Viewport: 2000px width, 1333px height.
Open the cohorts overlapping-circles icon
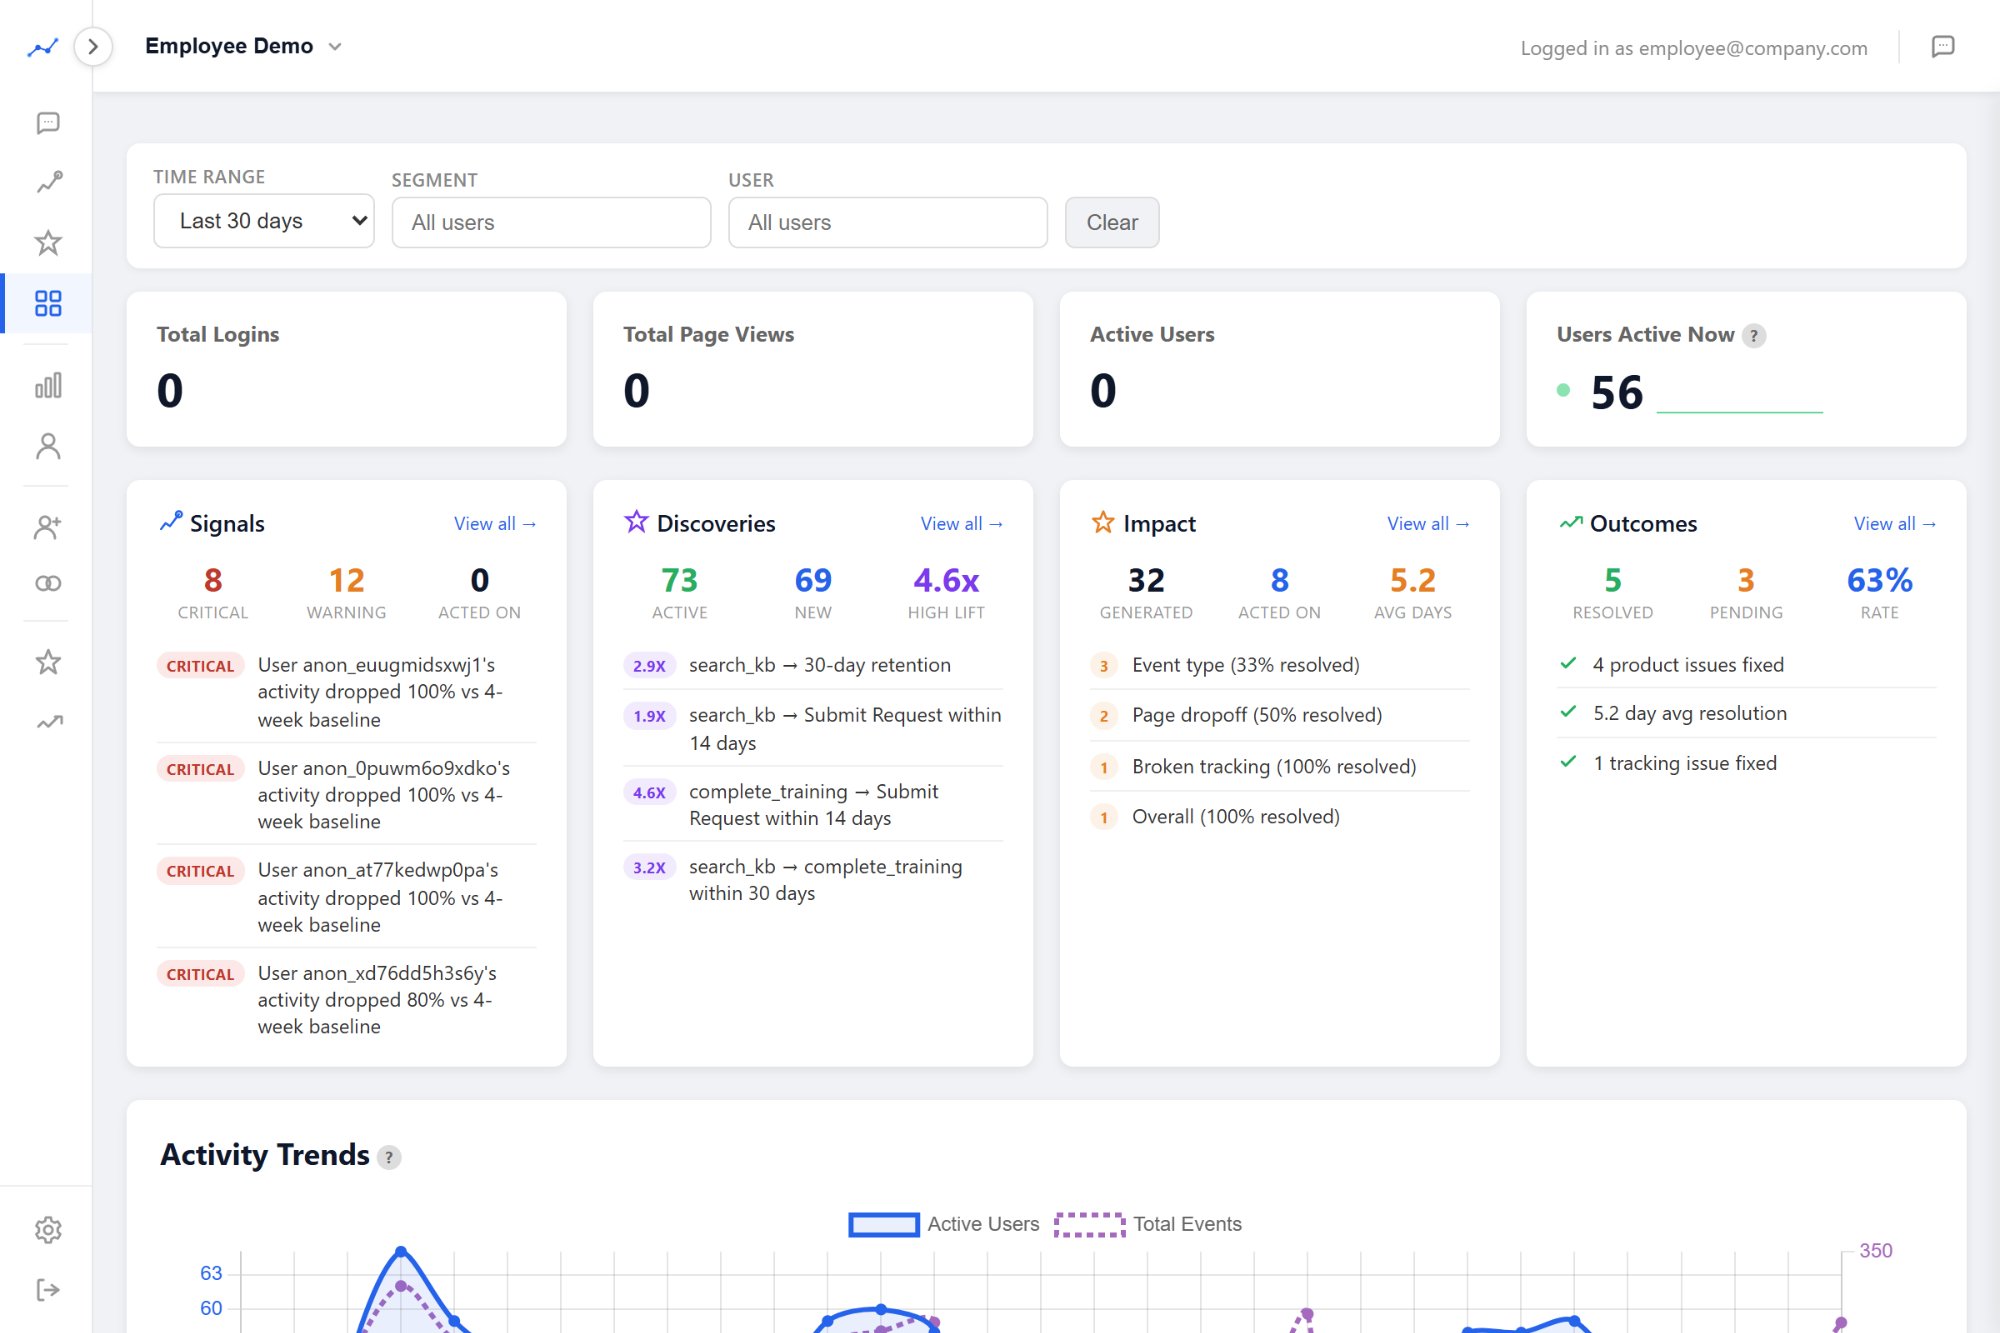coord(47,582)
